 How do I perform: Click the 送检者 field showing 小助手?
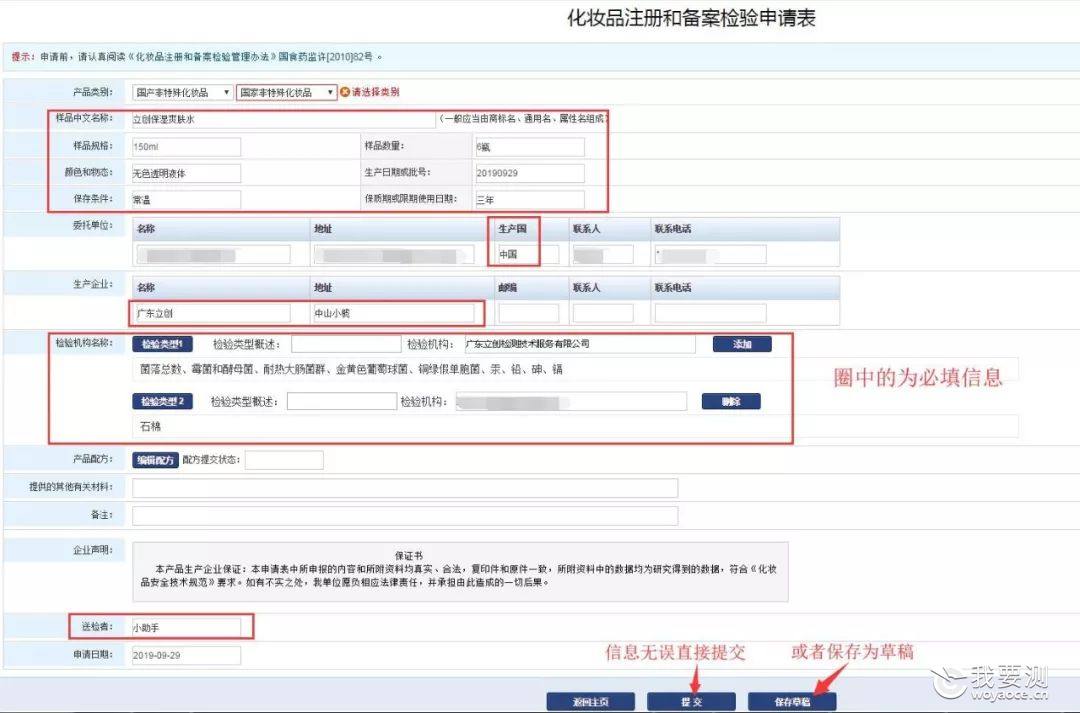pos(186,628)
